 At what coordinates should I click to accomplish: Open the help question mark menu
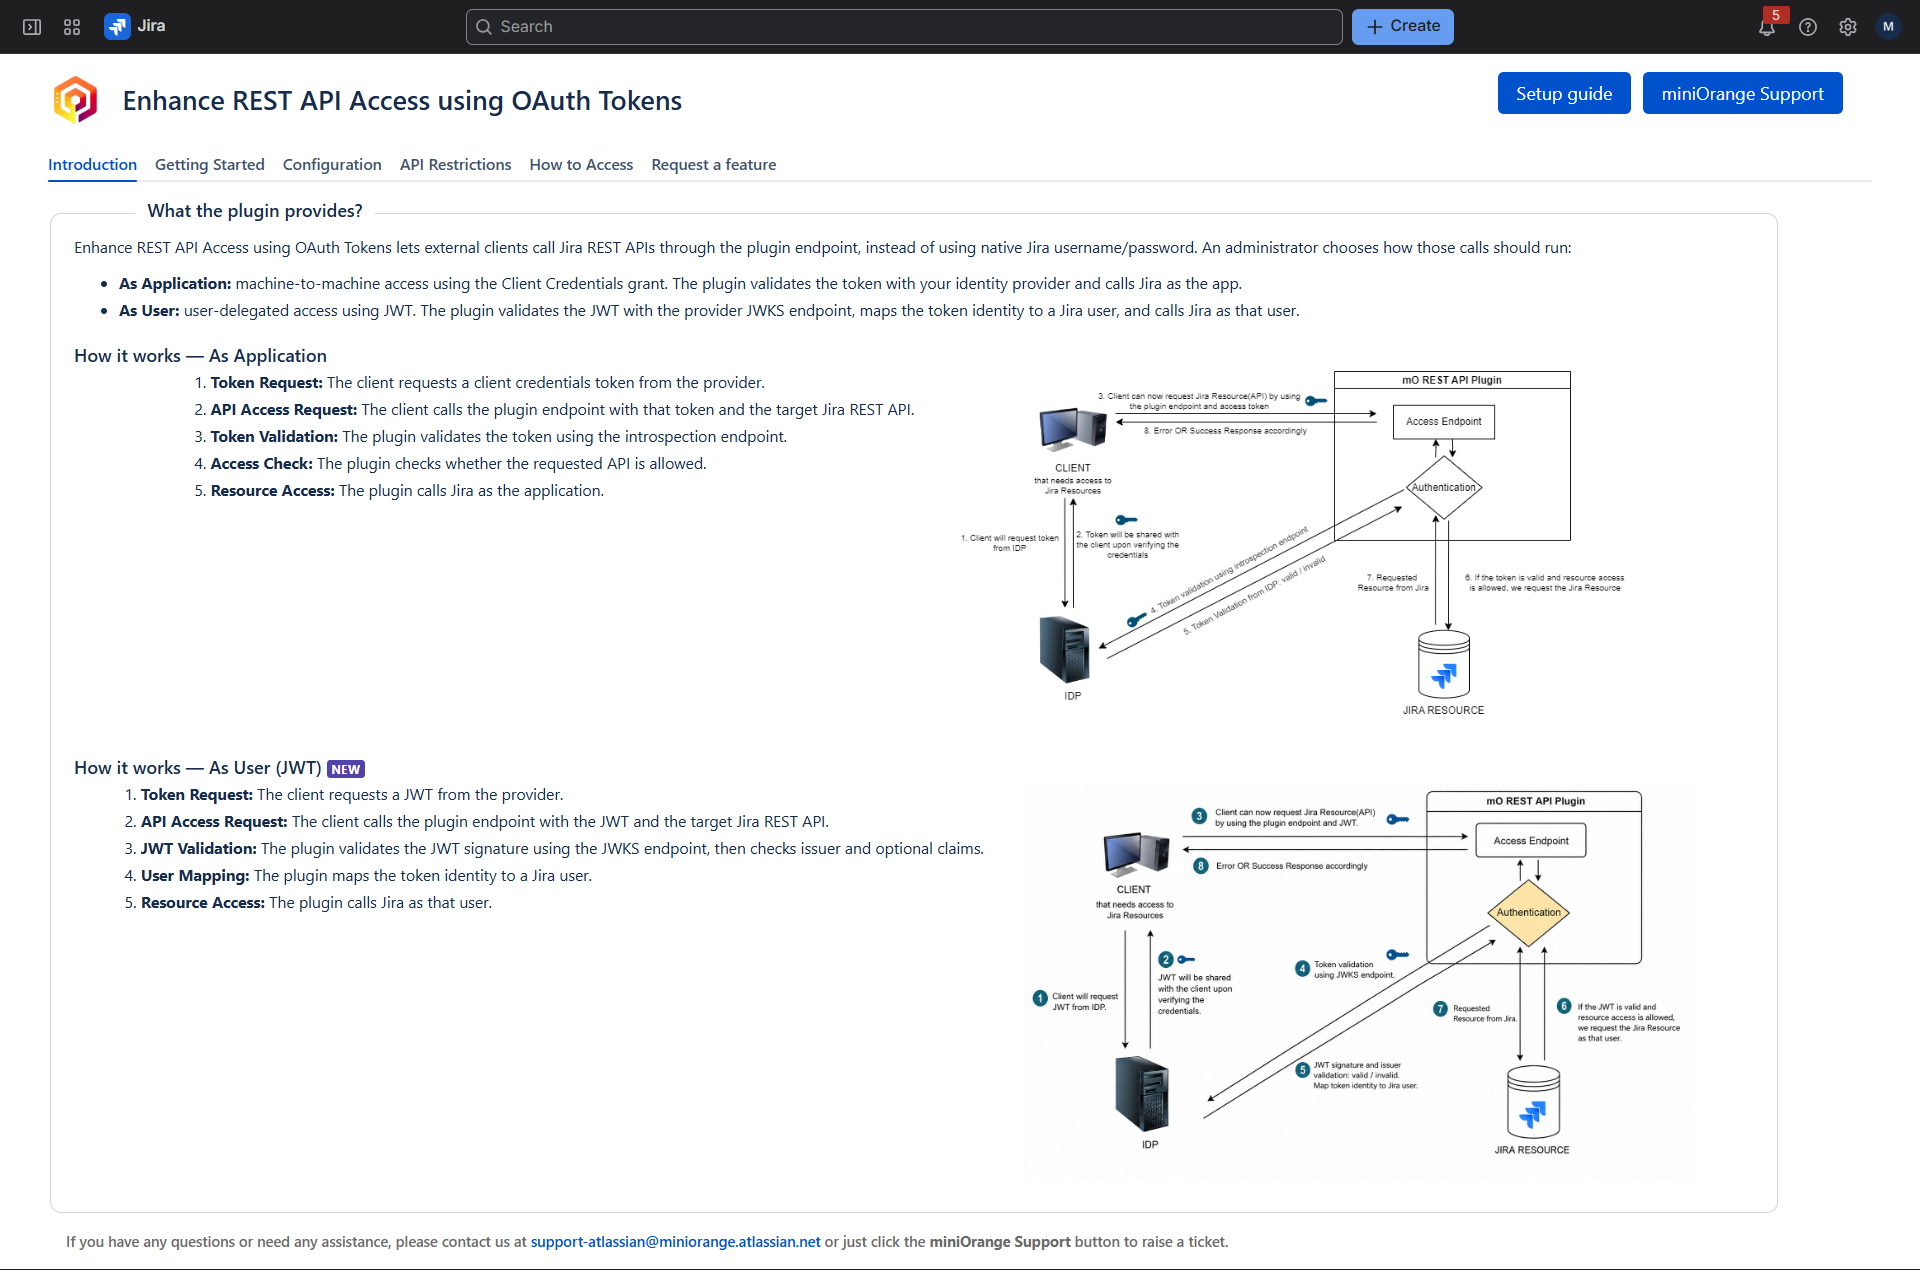pyautogui.click(x=1808, y=27)
